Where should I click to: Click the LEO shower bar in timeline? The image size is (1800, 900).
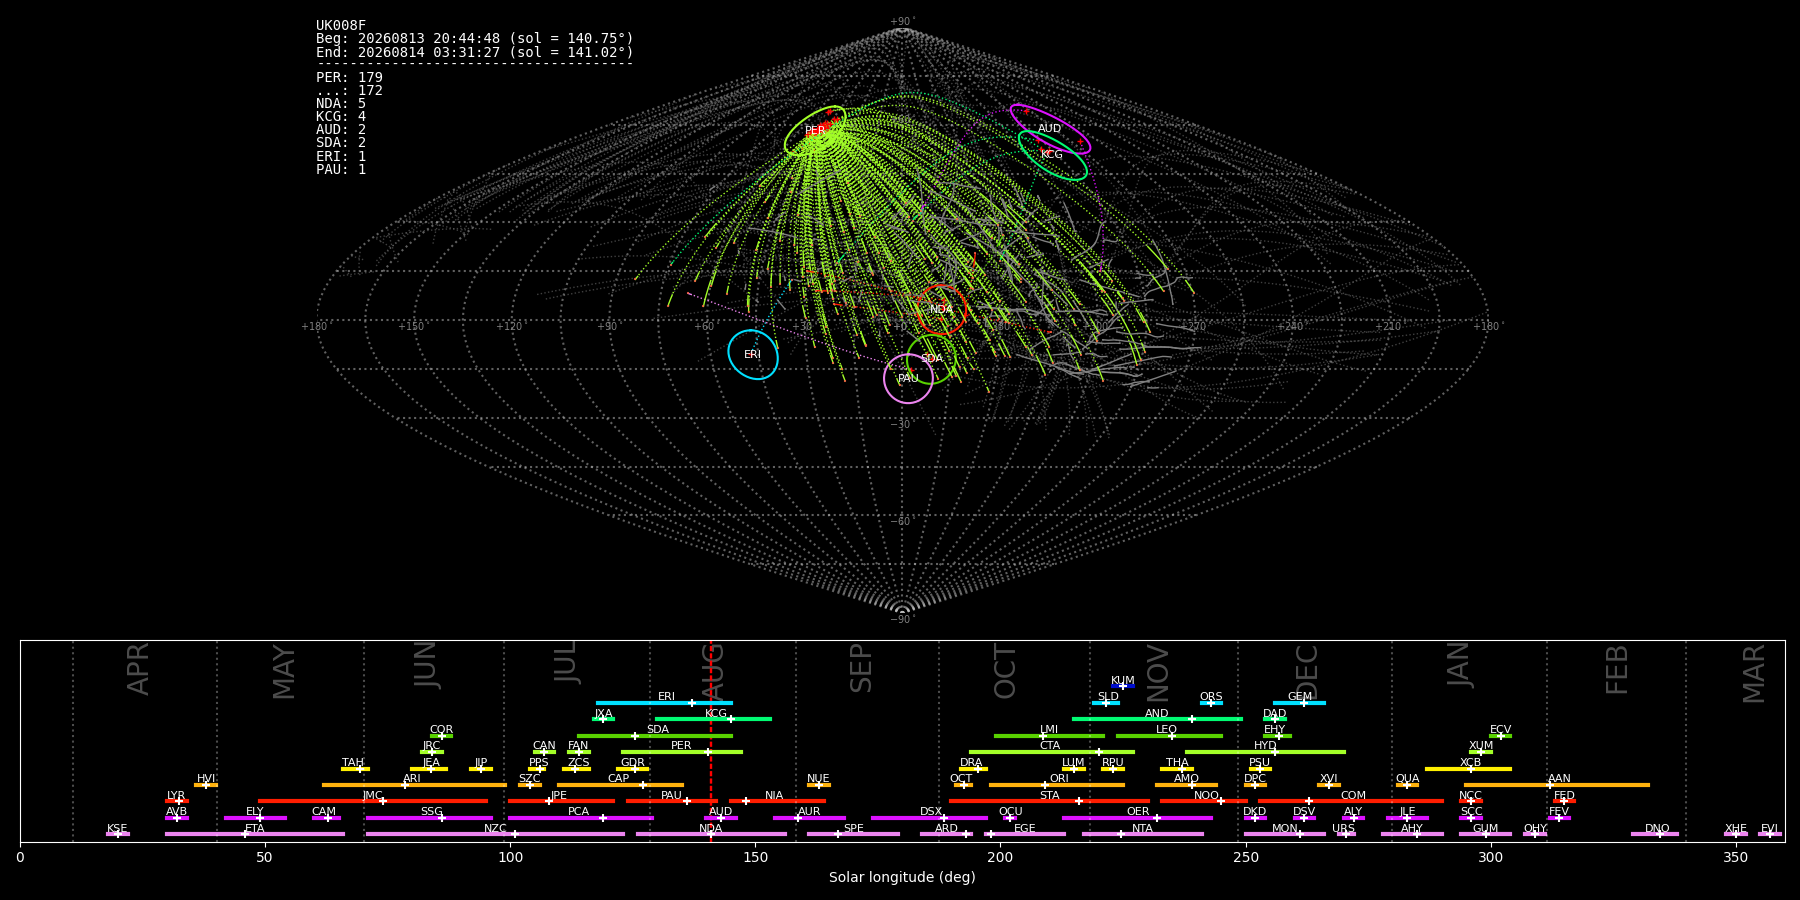pyautogui.click(x=1169, y=736)
